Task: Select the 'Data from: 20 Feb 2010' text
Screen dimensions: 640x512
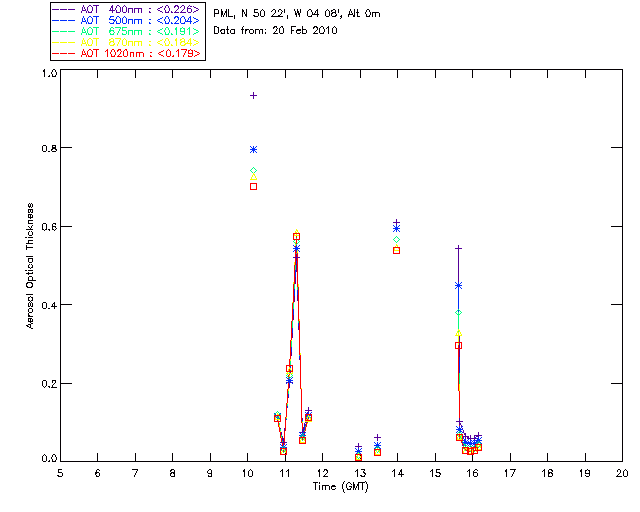Action: coord(275,31)
